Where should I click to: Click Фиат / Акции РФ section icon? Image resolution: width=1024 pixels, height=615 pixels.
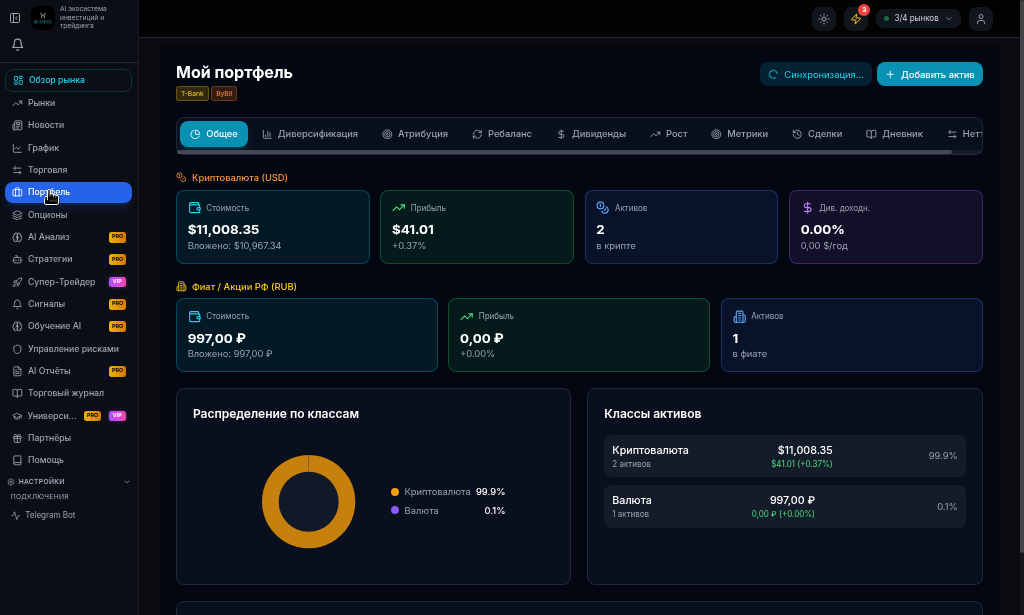pyautogui.click(x=182, y=287)
